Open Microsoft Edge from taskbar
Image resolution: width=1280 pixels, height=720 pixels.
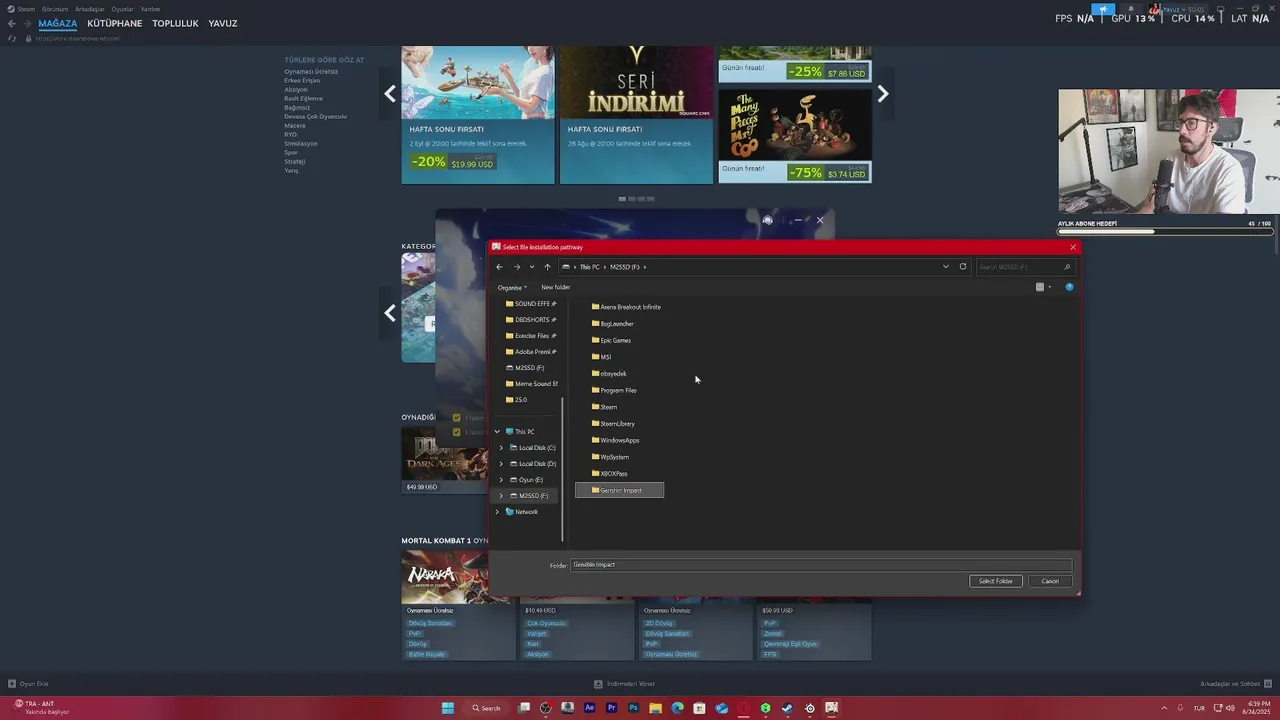[x=677, y=708]
